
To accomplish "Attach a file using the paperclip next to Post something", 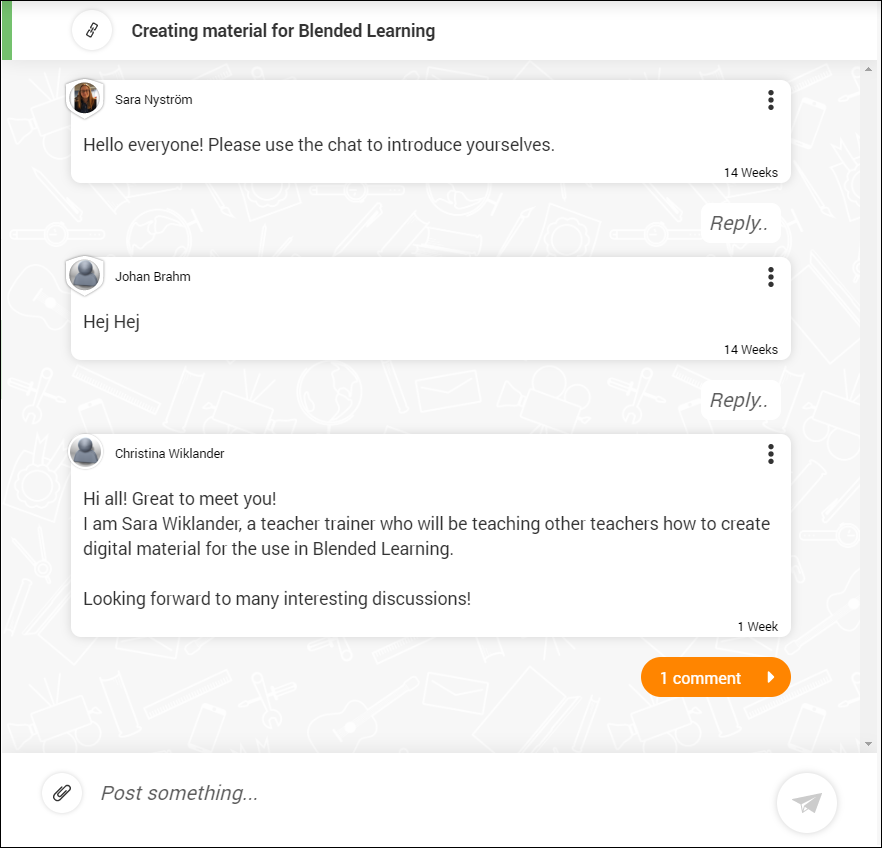I will pos(62,793).
